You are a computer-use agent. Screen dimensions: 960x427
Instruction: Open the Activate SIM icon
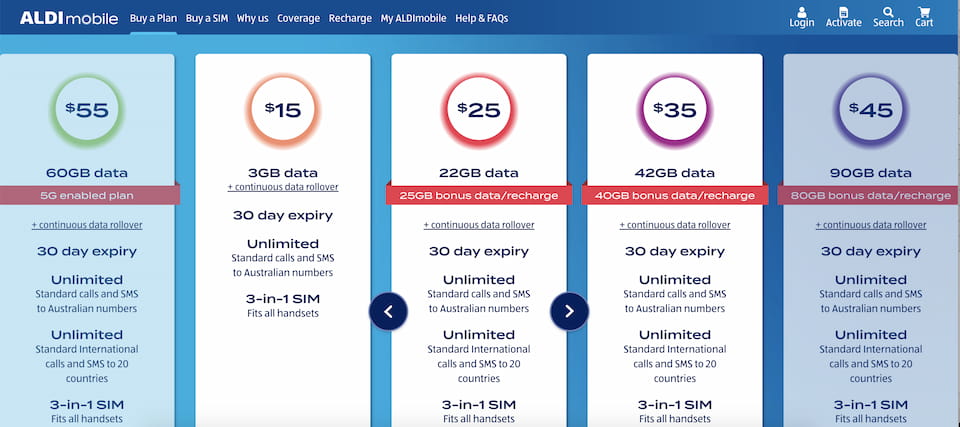[x=843, y=13]
